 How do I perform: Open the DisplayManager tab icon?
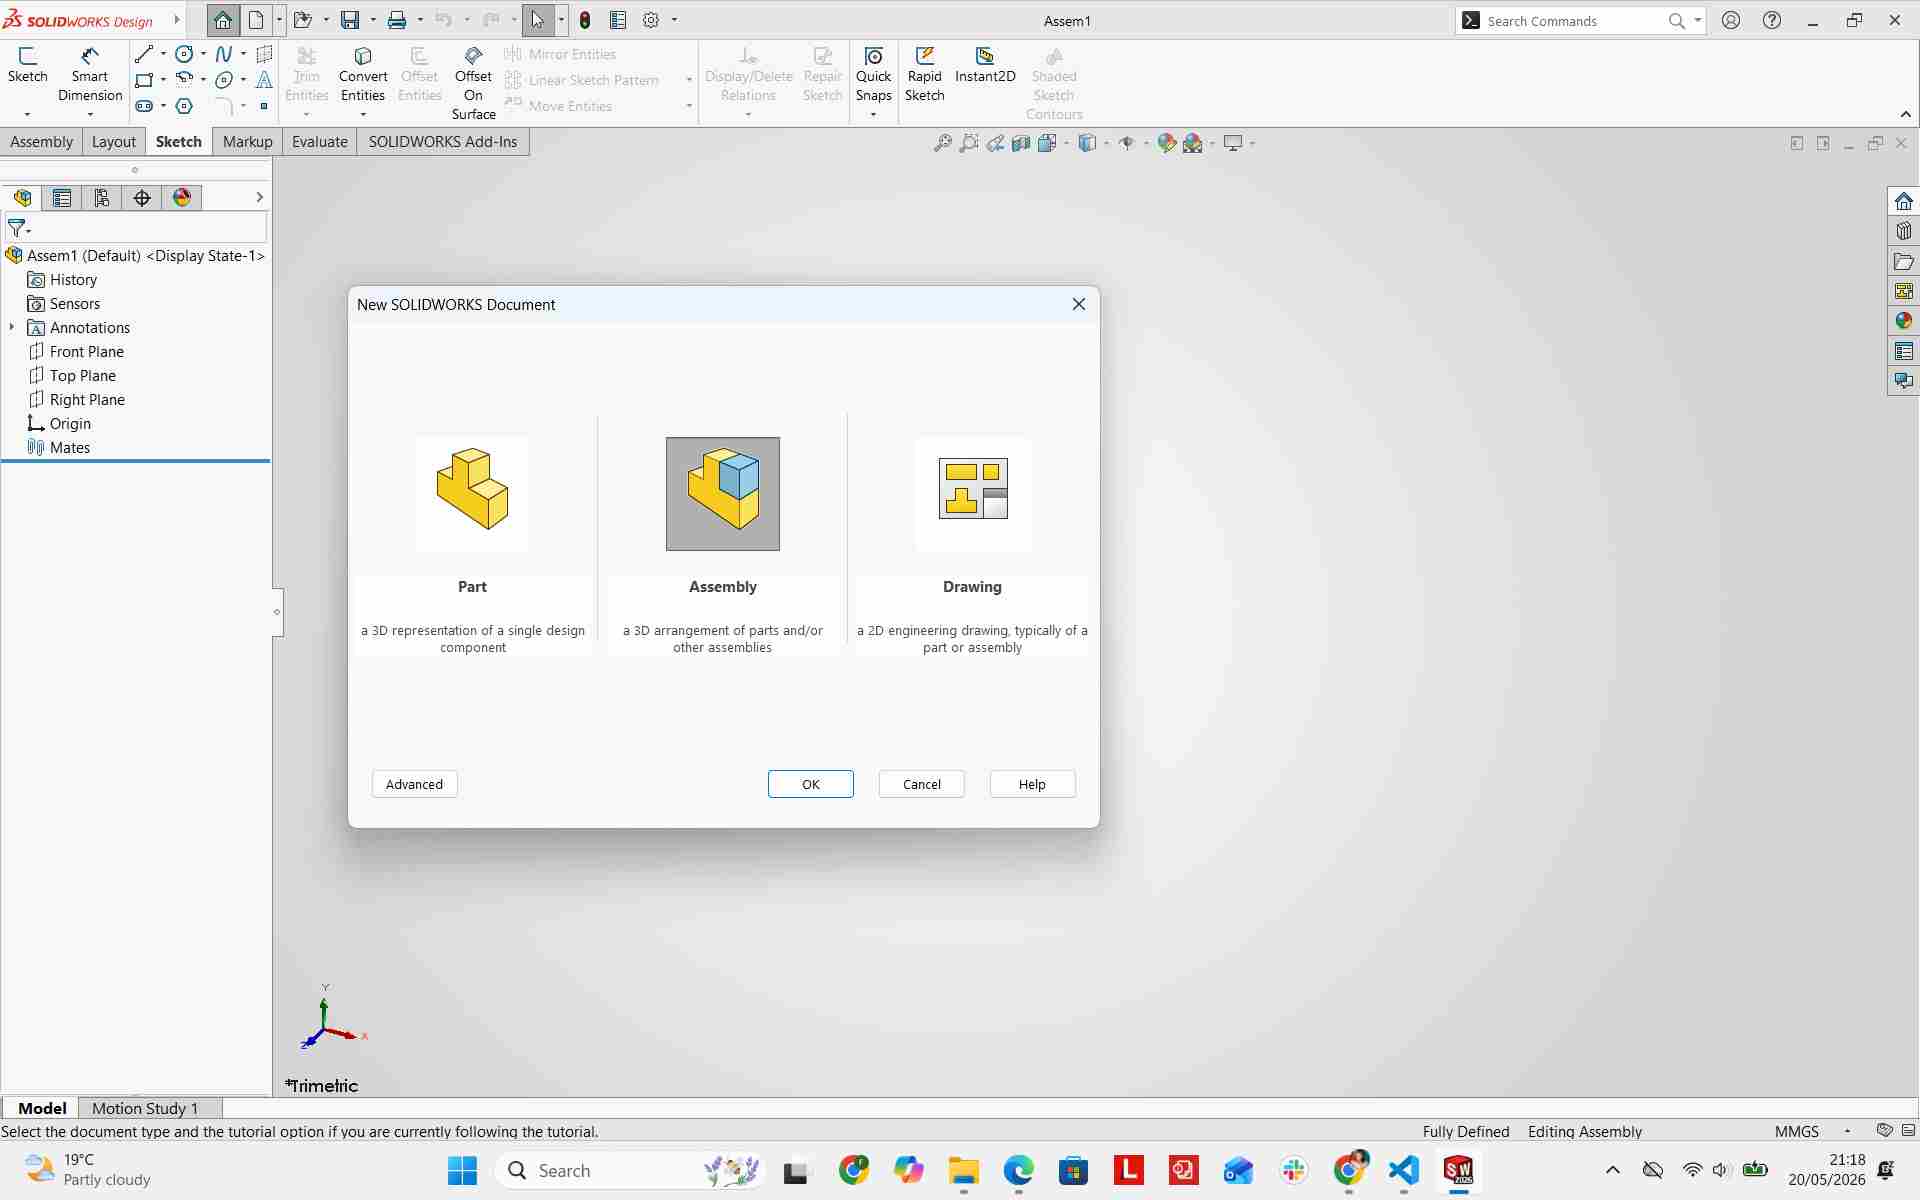(182, 198)
